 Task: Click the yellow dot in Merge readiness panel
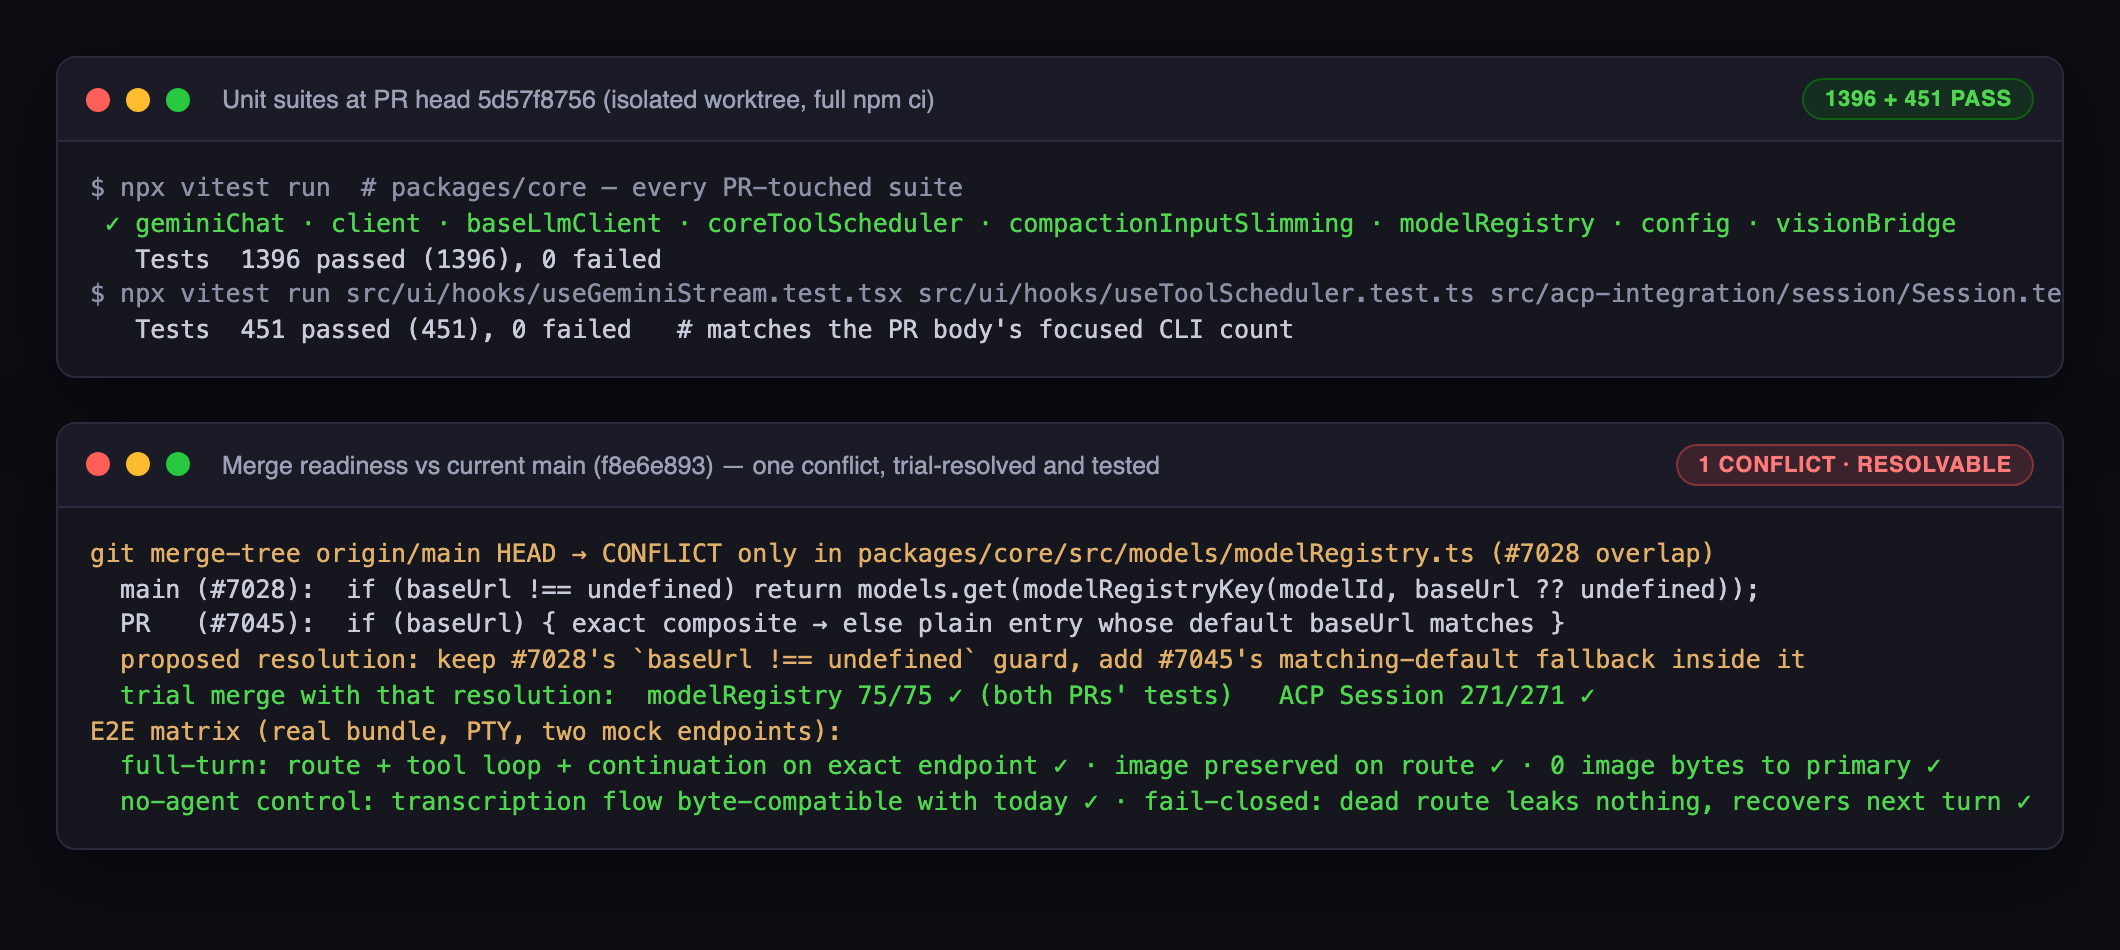(138, 464)
